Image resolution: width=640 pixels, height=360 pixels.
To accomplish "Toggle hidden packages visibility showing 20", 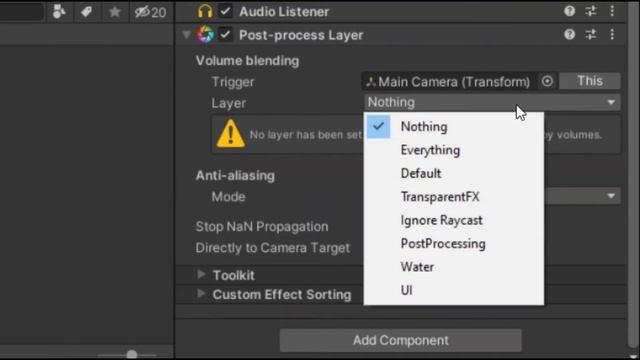I will [x=150, y=12].
